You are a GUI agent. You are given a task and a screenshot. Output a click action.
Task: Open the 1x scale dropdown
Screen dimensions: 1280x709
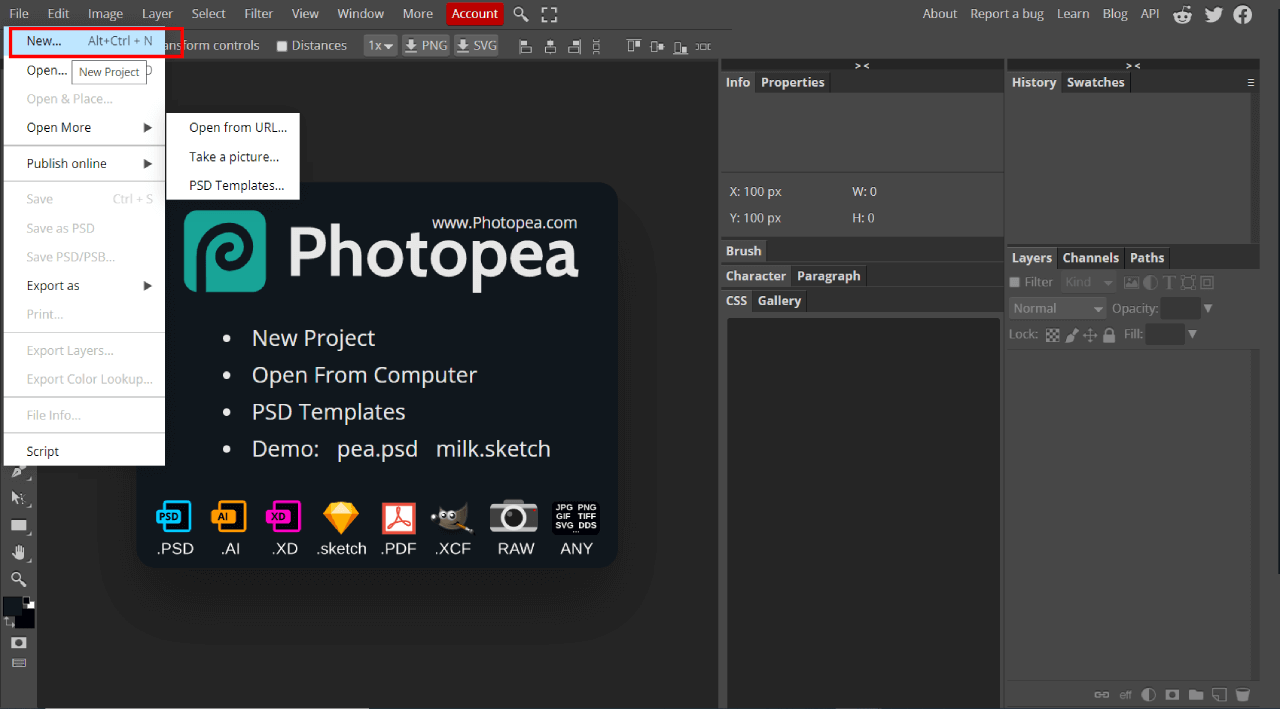[380, 45]
